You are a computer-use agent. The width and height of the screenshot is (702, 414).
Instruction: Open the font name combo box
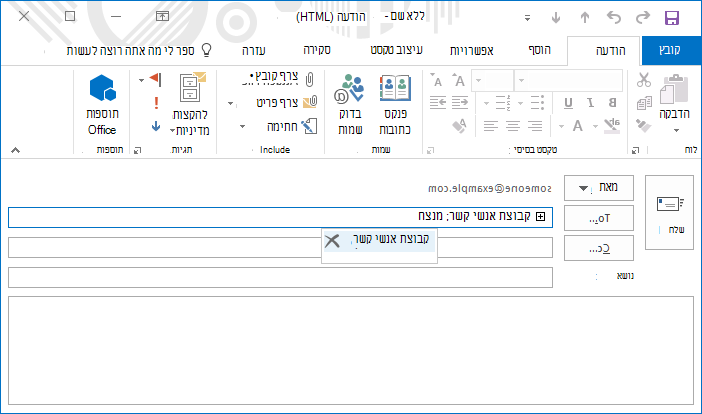pyautogui.click(x=569, y=81)
